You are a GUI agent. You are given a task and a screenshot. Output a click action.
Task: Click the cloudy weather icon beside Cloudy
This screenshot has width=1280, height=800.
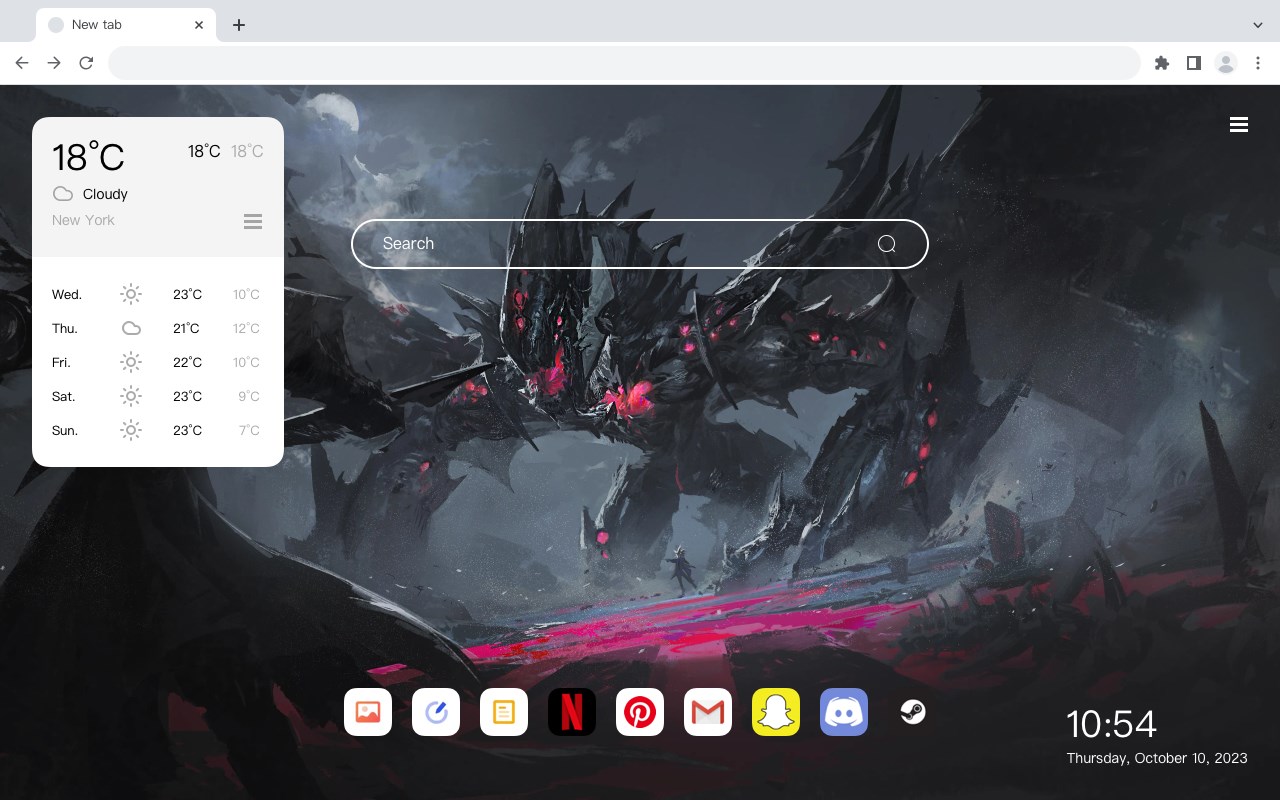click(63, 194)
